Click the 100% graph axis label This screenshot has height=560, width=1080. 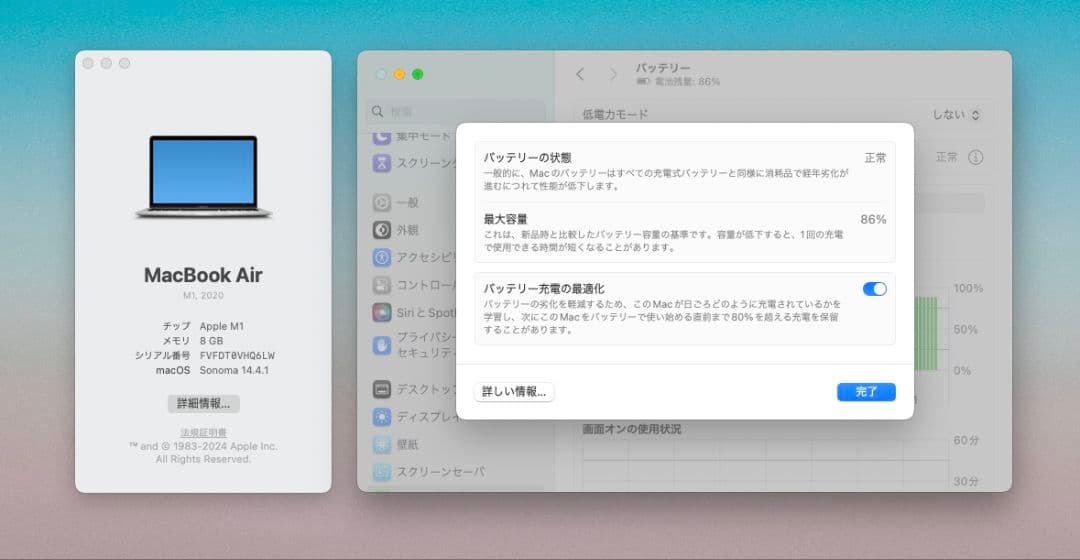[968, 288]
